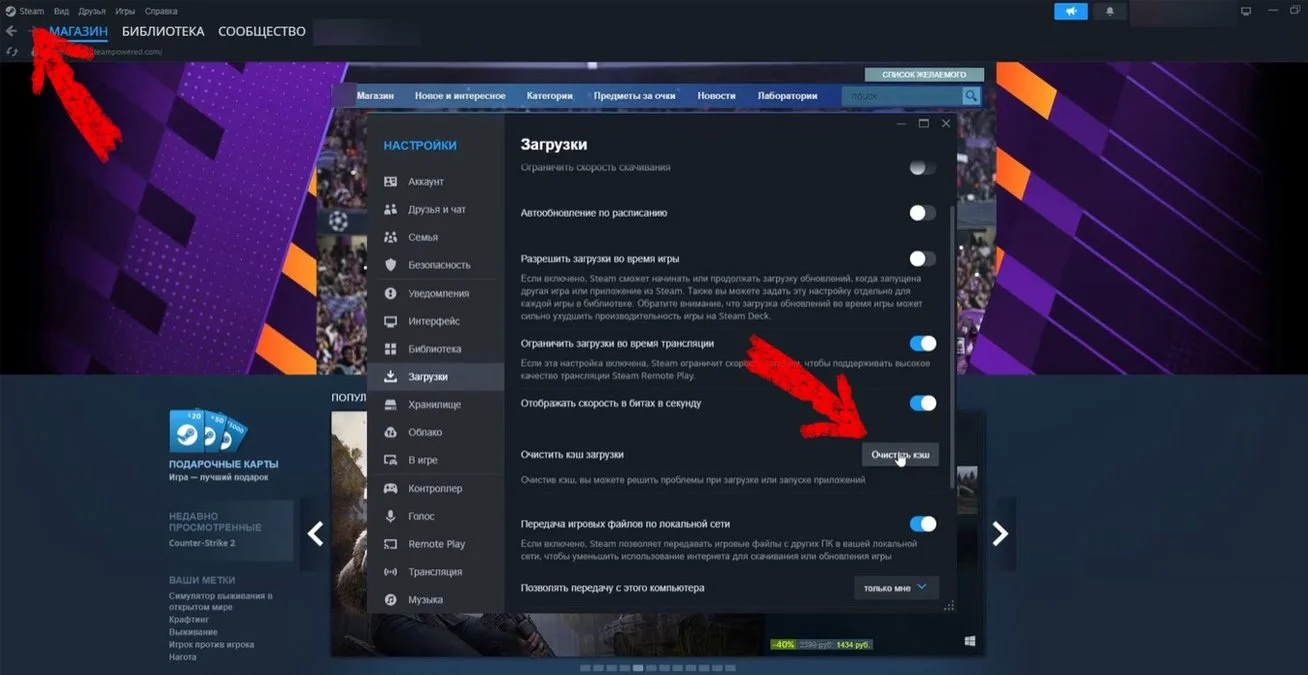Open the В игре settings section

click(x=435, y=460)
